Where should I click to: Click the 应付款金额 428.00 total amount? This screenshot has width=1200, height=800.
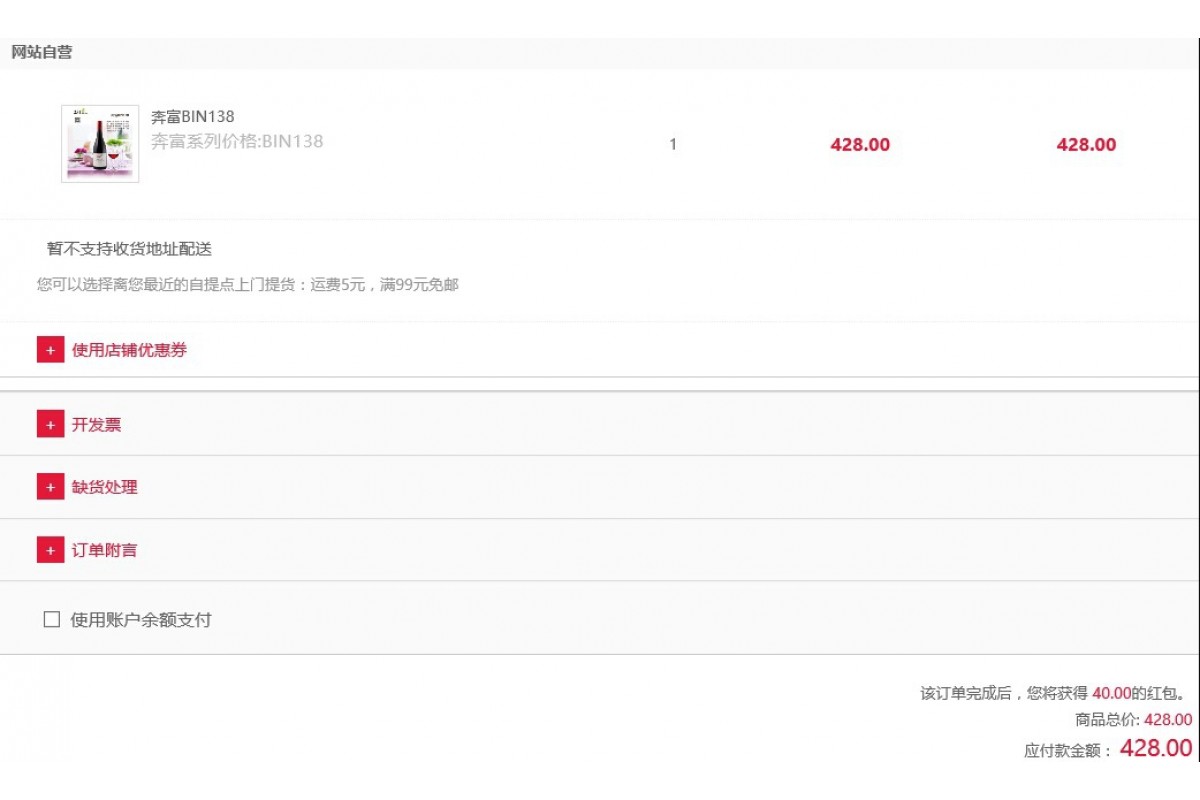[1156, 748]
